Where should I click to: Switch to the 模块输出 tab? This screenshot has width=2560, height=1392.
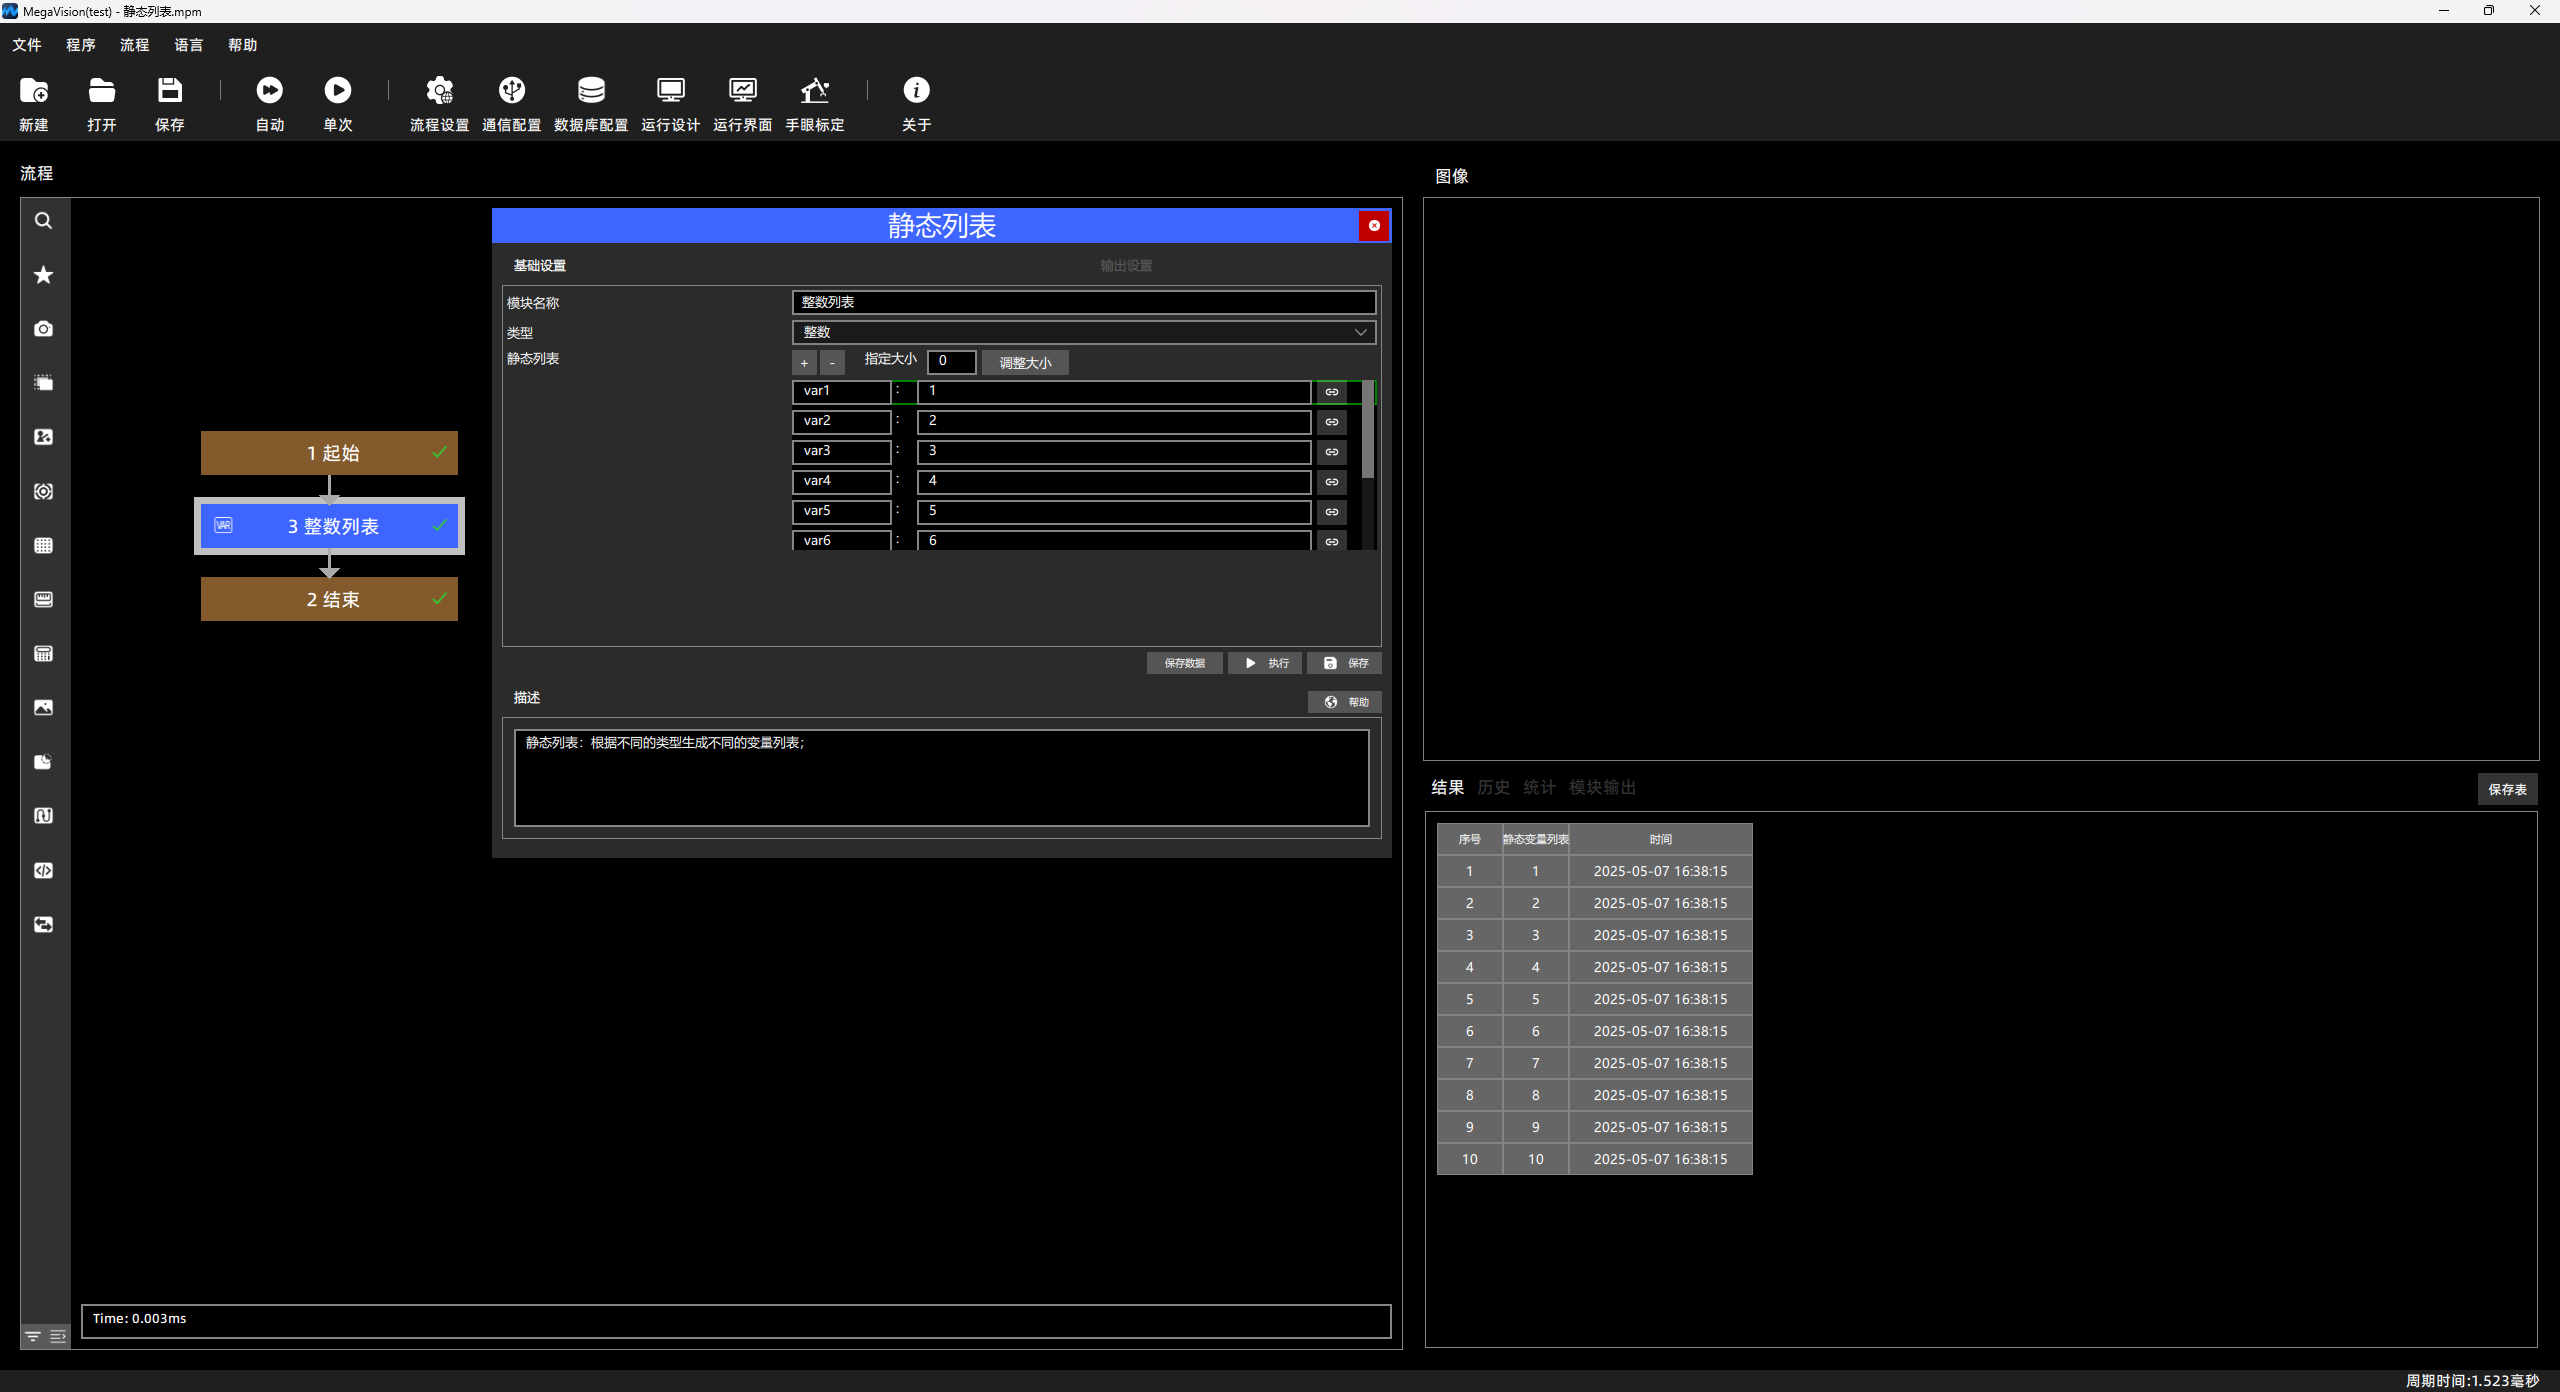1603,788
